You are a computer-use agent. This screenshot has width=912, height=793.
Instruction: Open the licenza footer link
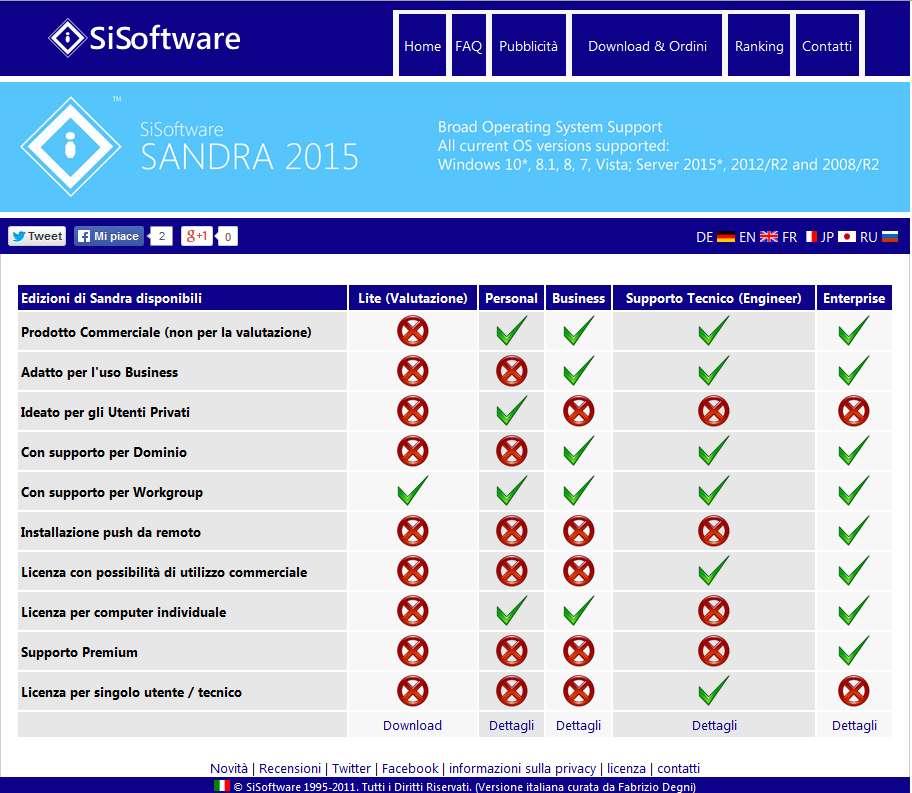[626, 769]
